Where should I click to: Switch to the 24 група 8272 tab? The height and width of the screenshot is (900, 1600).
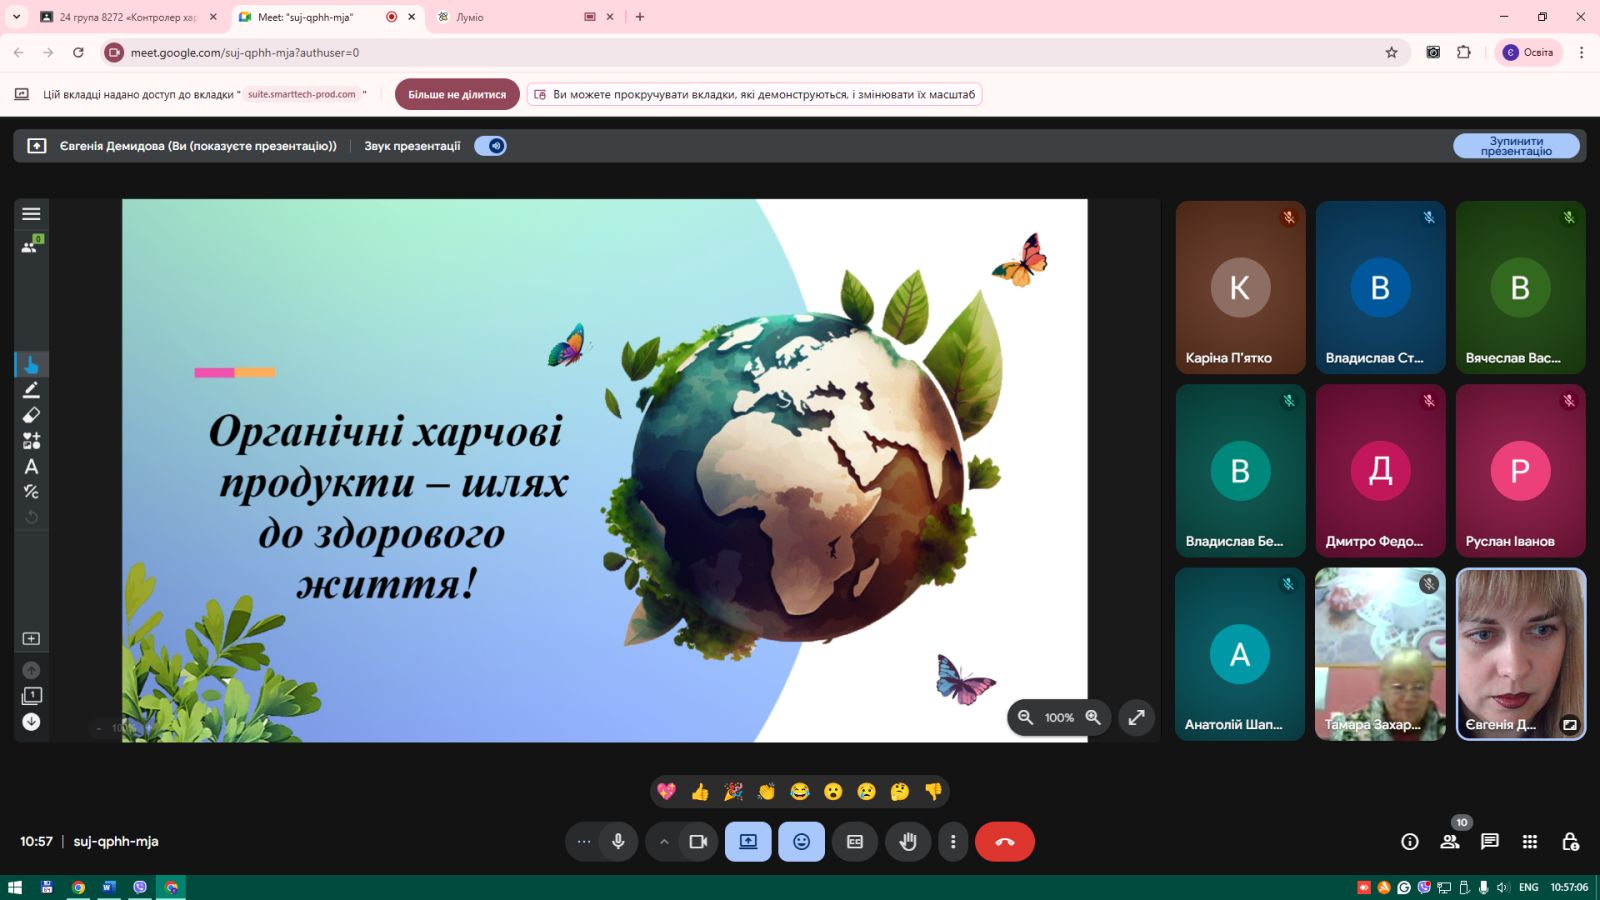[125, 17]
